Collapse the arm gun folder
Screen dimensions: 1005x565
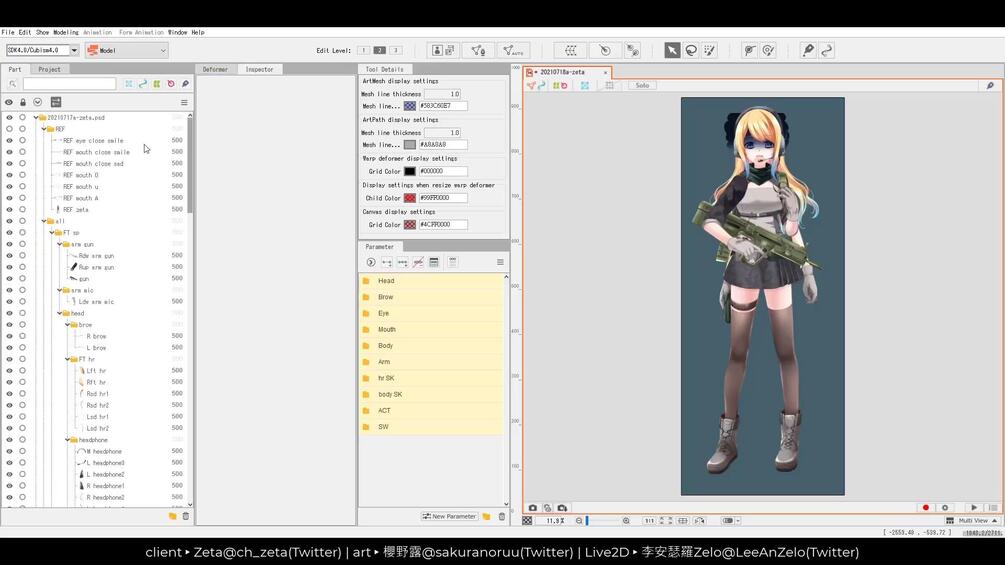pos(60,244)
